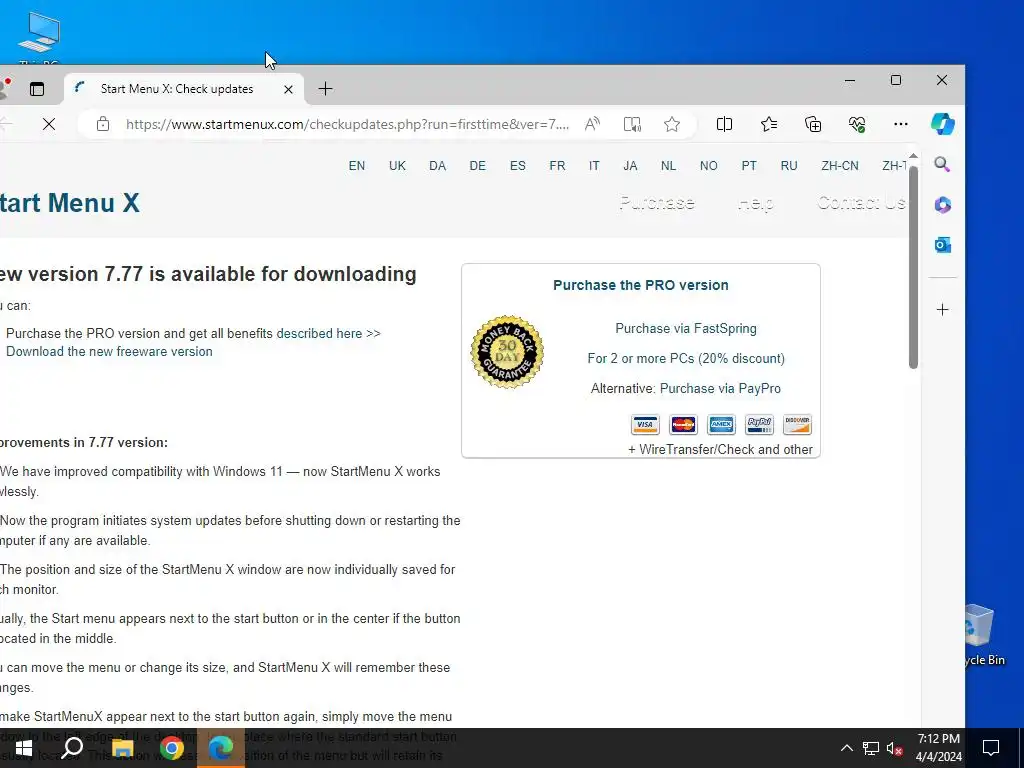The image size is (1024, 768).
Task: Select the Recycle Bin desktop icon
Action: [x=984, y=634]
